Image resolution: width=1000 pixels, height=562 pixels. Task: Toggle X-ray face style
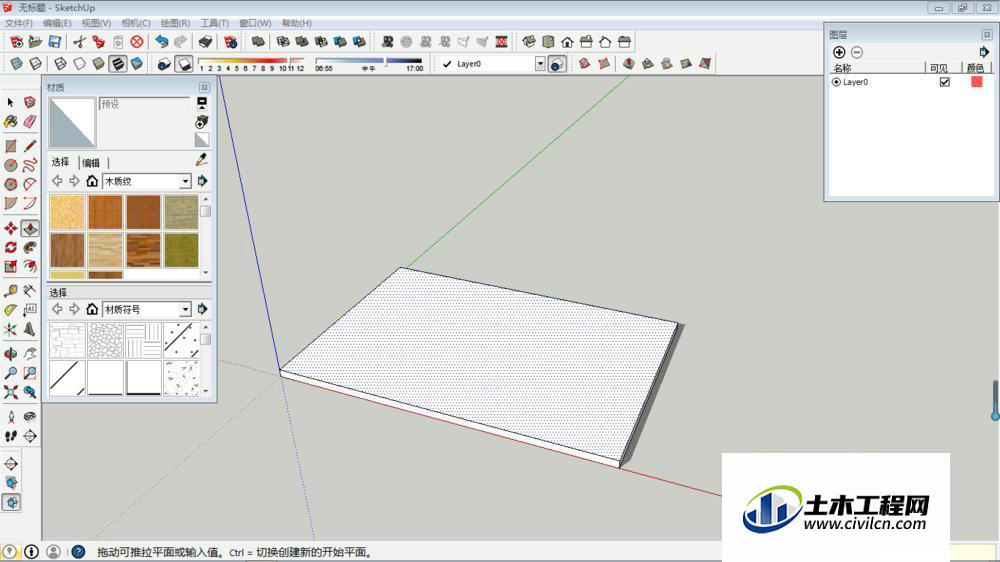click(x=17, y=64)
